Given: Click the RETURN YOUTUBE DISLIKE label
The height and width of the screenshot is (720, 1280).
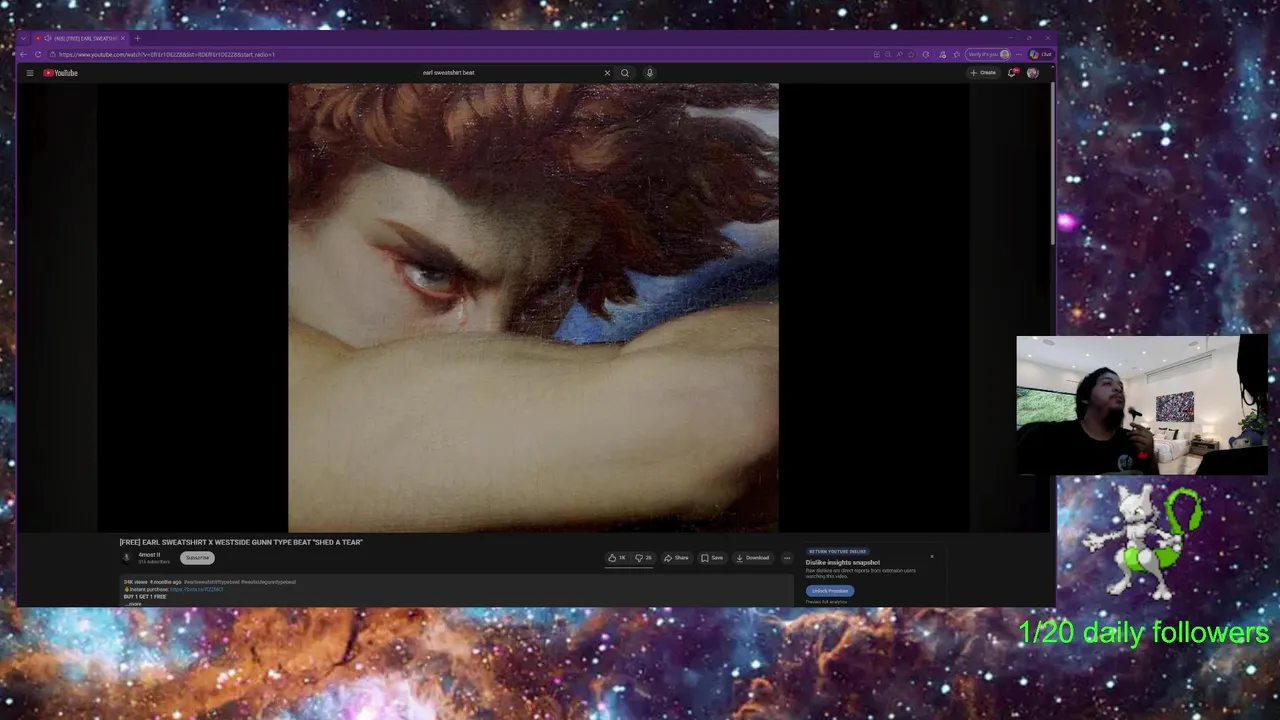Looking at the screenshot, I should 838,551.
